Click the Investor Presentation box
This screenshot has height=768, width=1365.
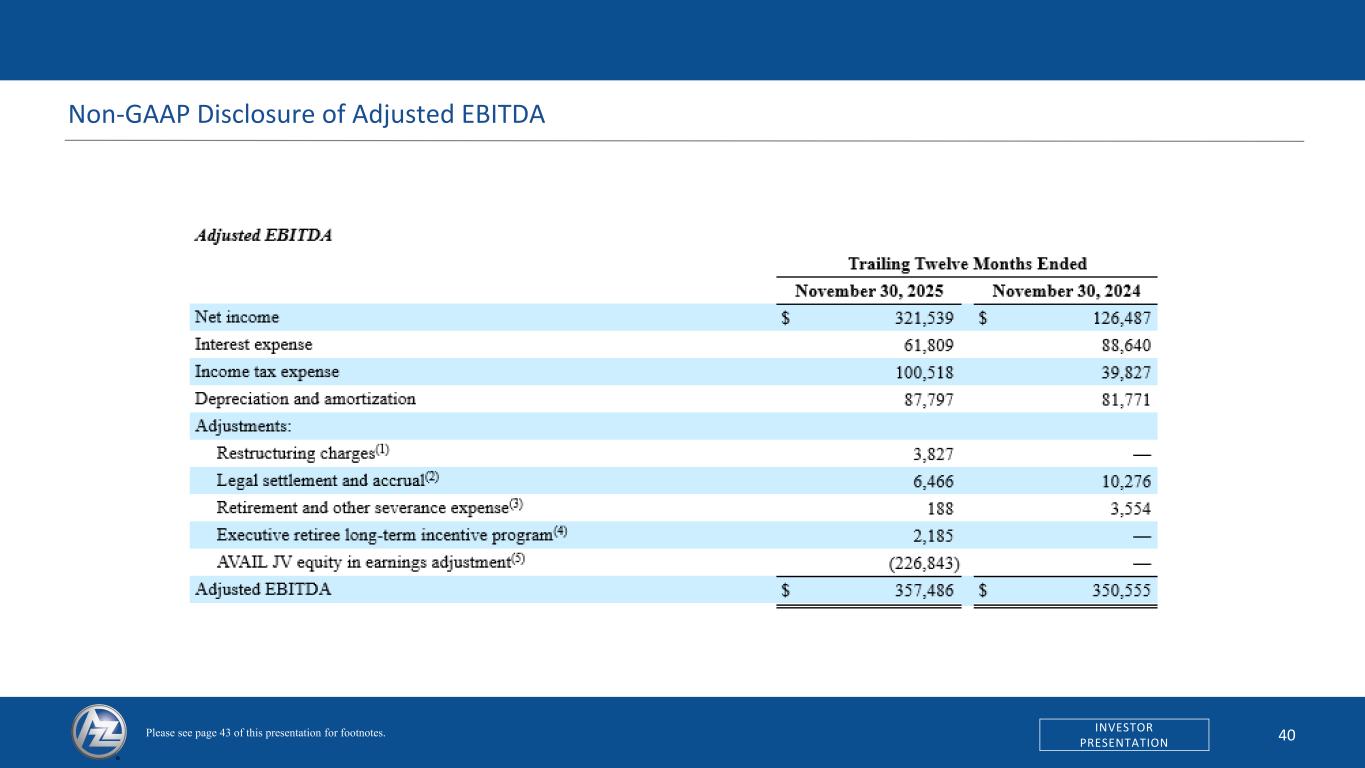tap(1123, 734)
